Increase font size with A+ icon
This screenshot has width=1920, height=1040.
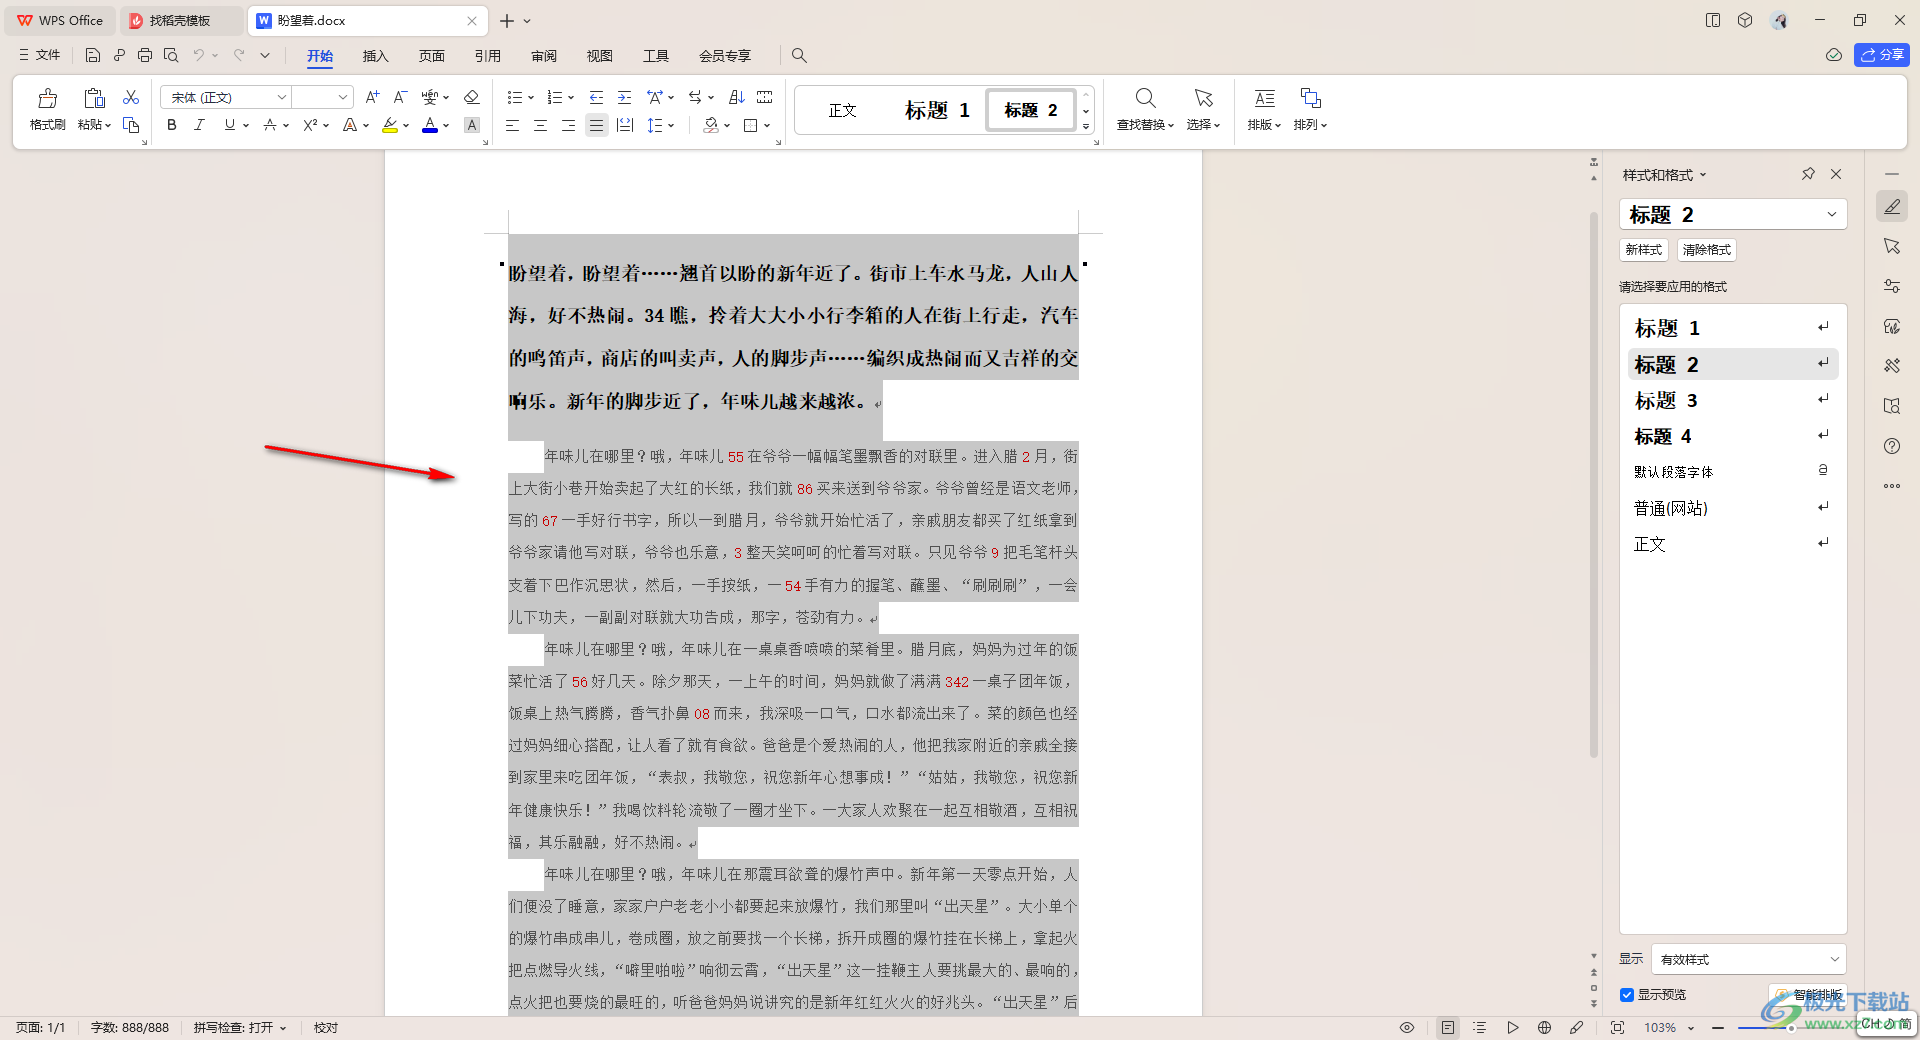click(x=372, y=97)
